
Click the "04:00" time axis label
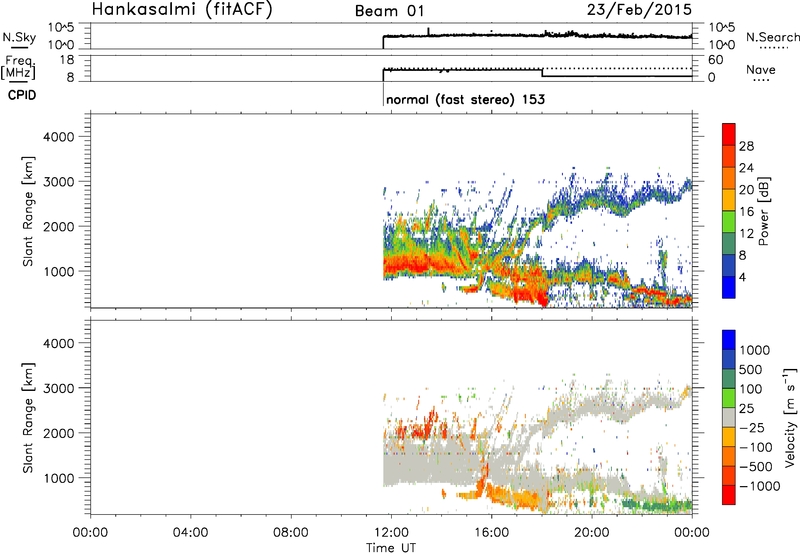pos(191,533)
